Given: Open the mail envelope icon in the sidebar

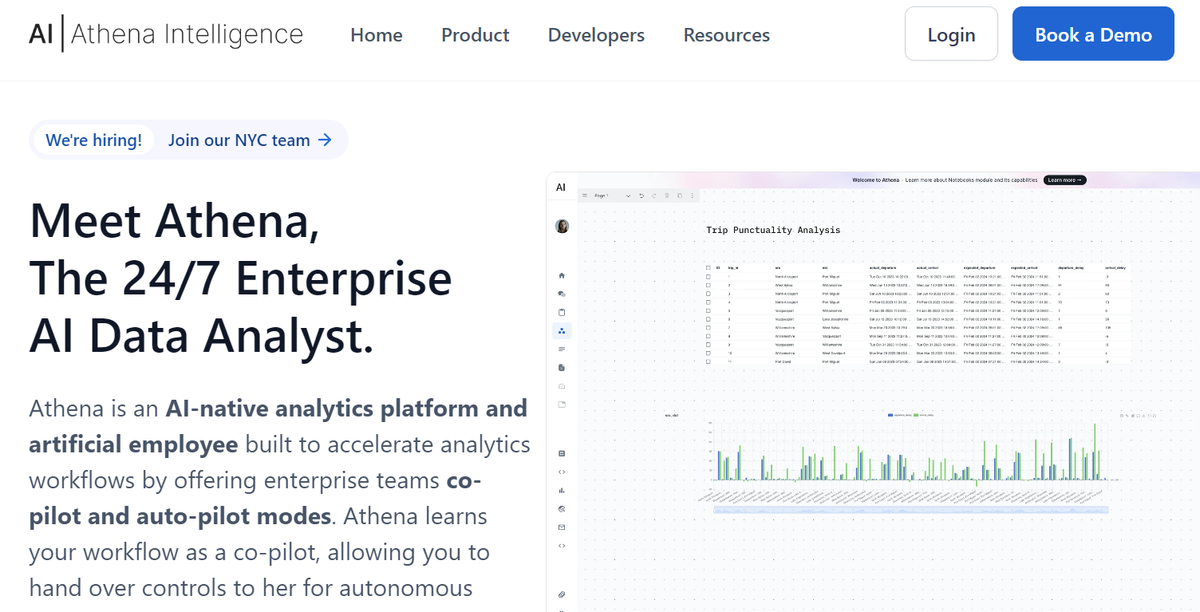Looking at the screenshot, I should tap(561, 525).
